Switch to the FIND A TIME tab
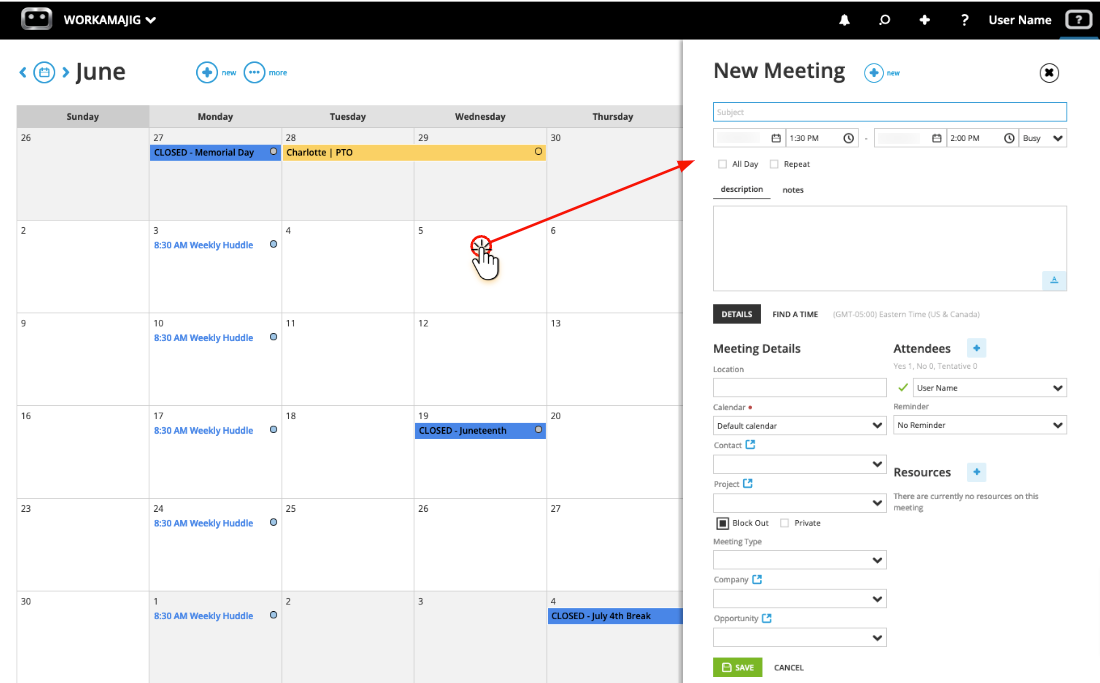 pos(795,314)
